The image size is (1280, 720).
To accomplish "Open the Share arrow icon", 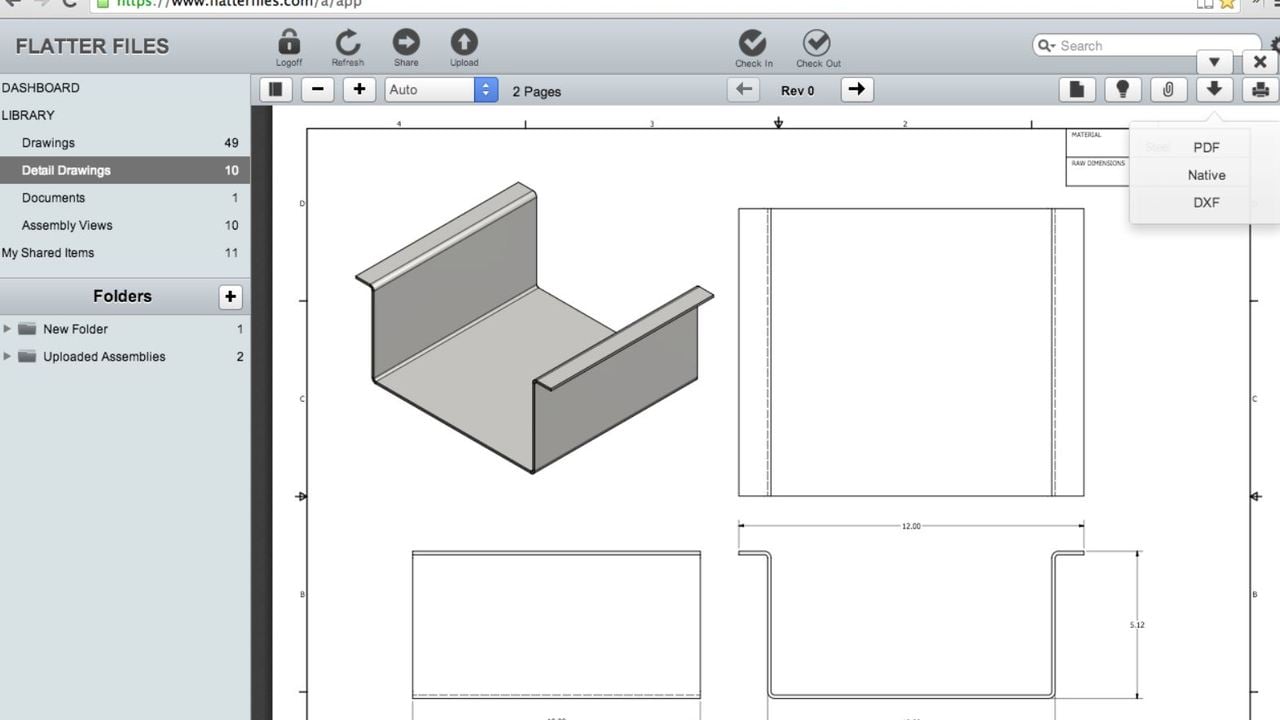I will point(406,43).
